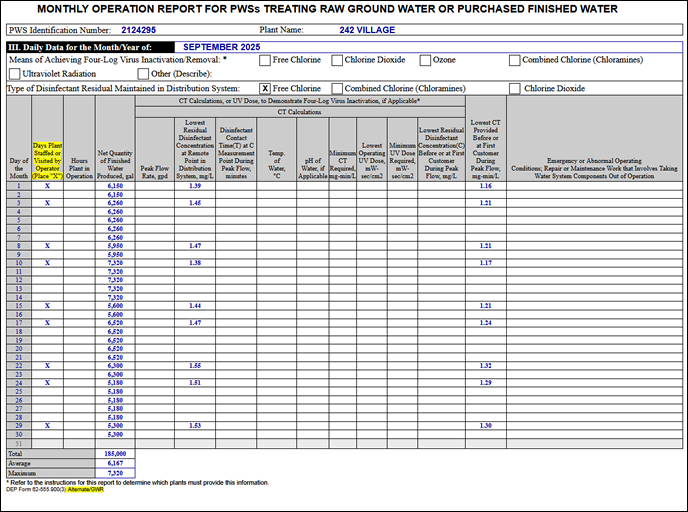Click the SEPTEMBER 2025 month/year field
Image resolution: width=688 pixels, height=512 pixels.
coord(223,47)
